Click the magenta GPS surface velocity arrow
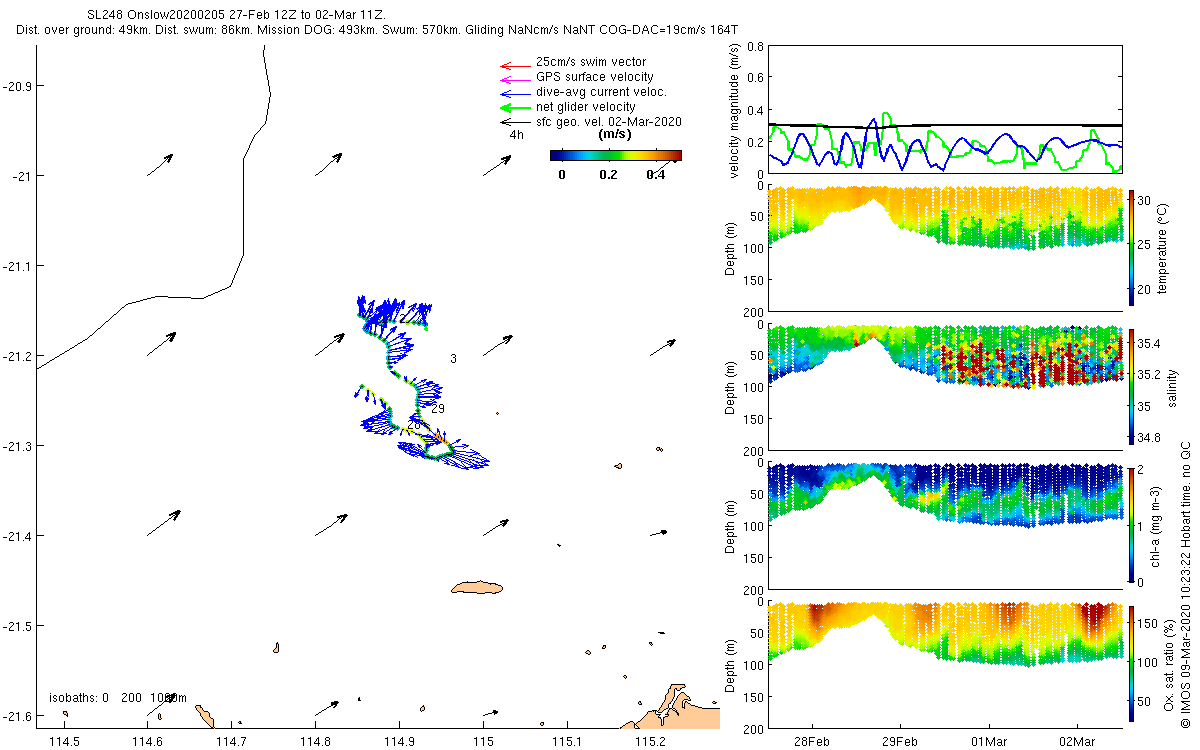The height and width of the screenshot is (750, 1200). pos(513,78)
